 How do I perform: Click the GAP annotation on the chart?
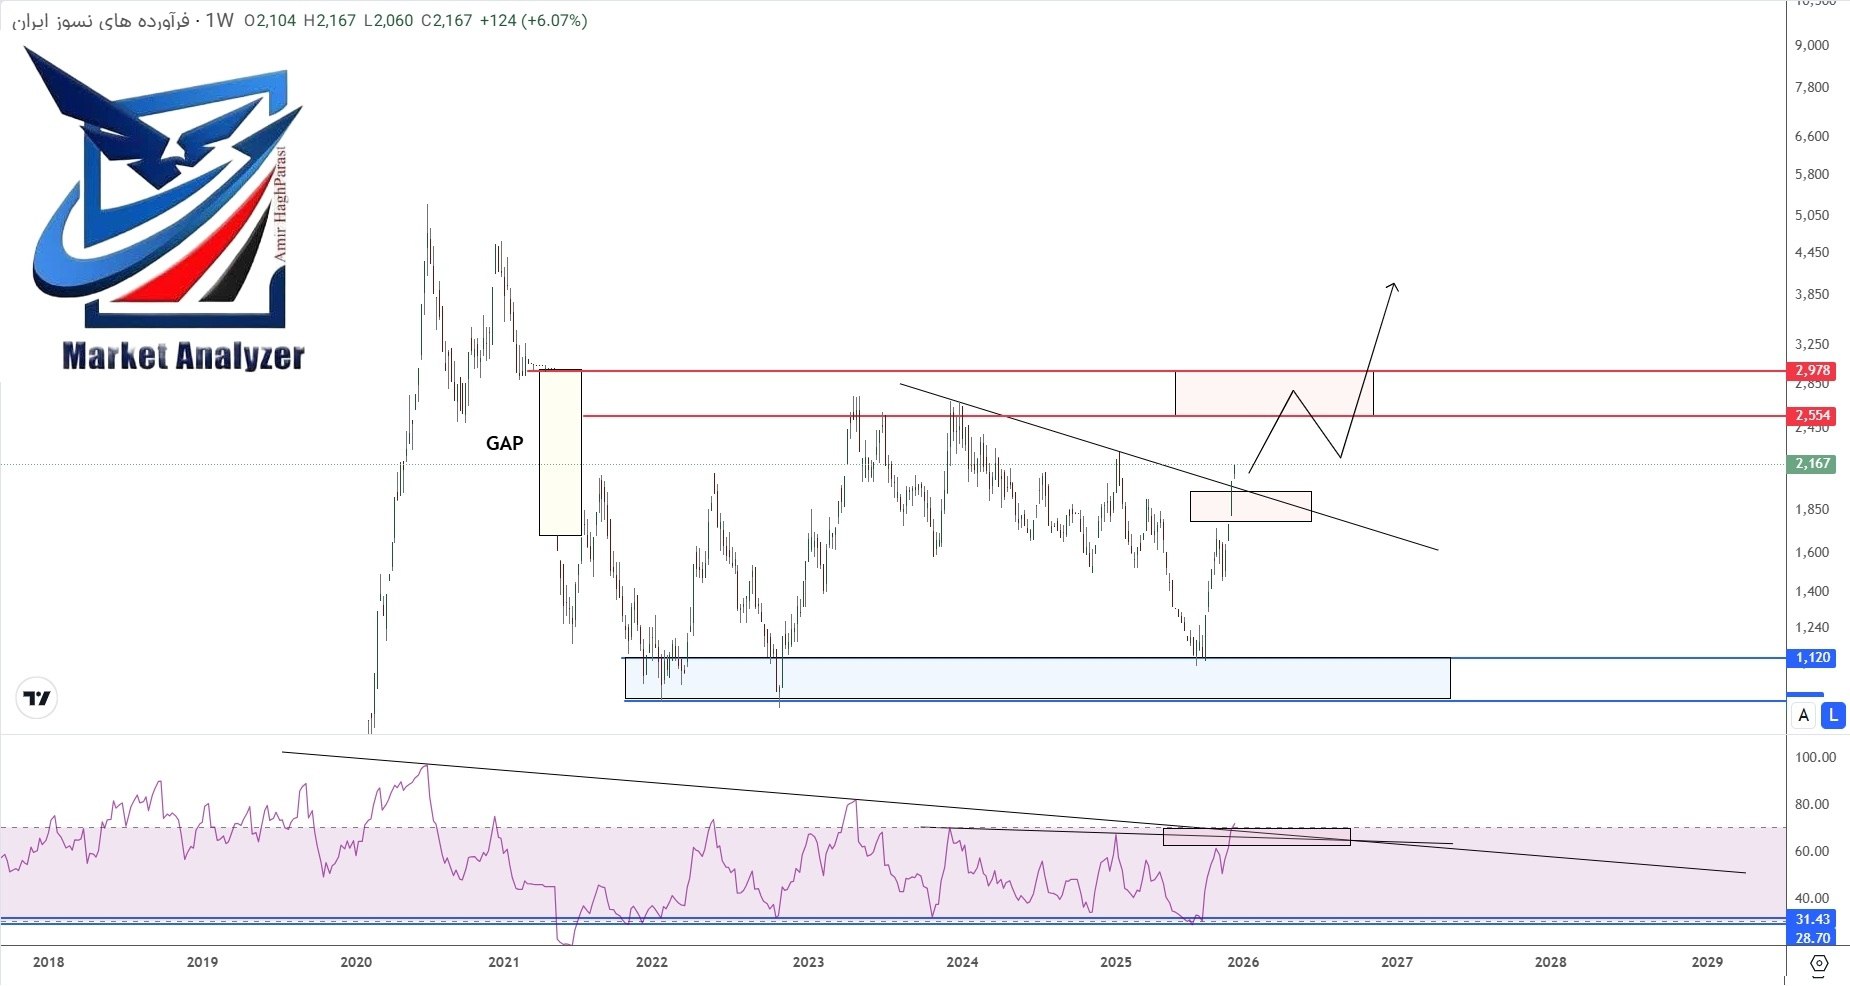point(503,441)
